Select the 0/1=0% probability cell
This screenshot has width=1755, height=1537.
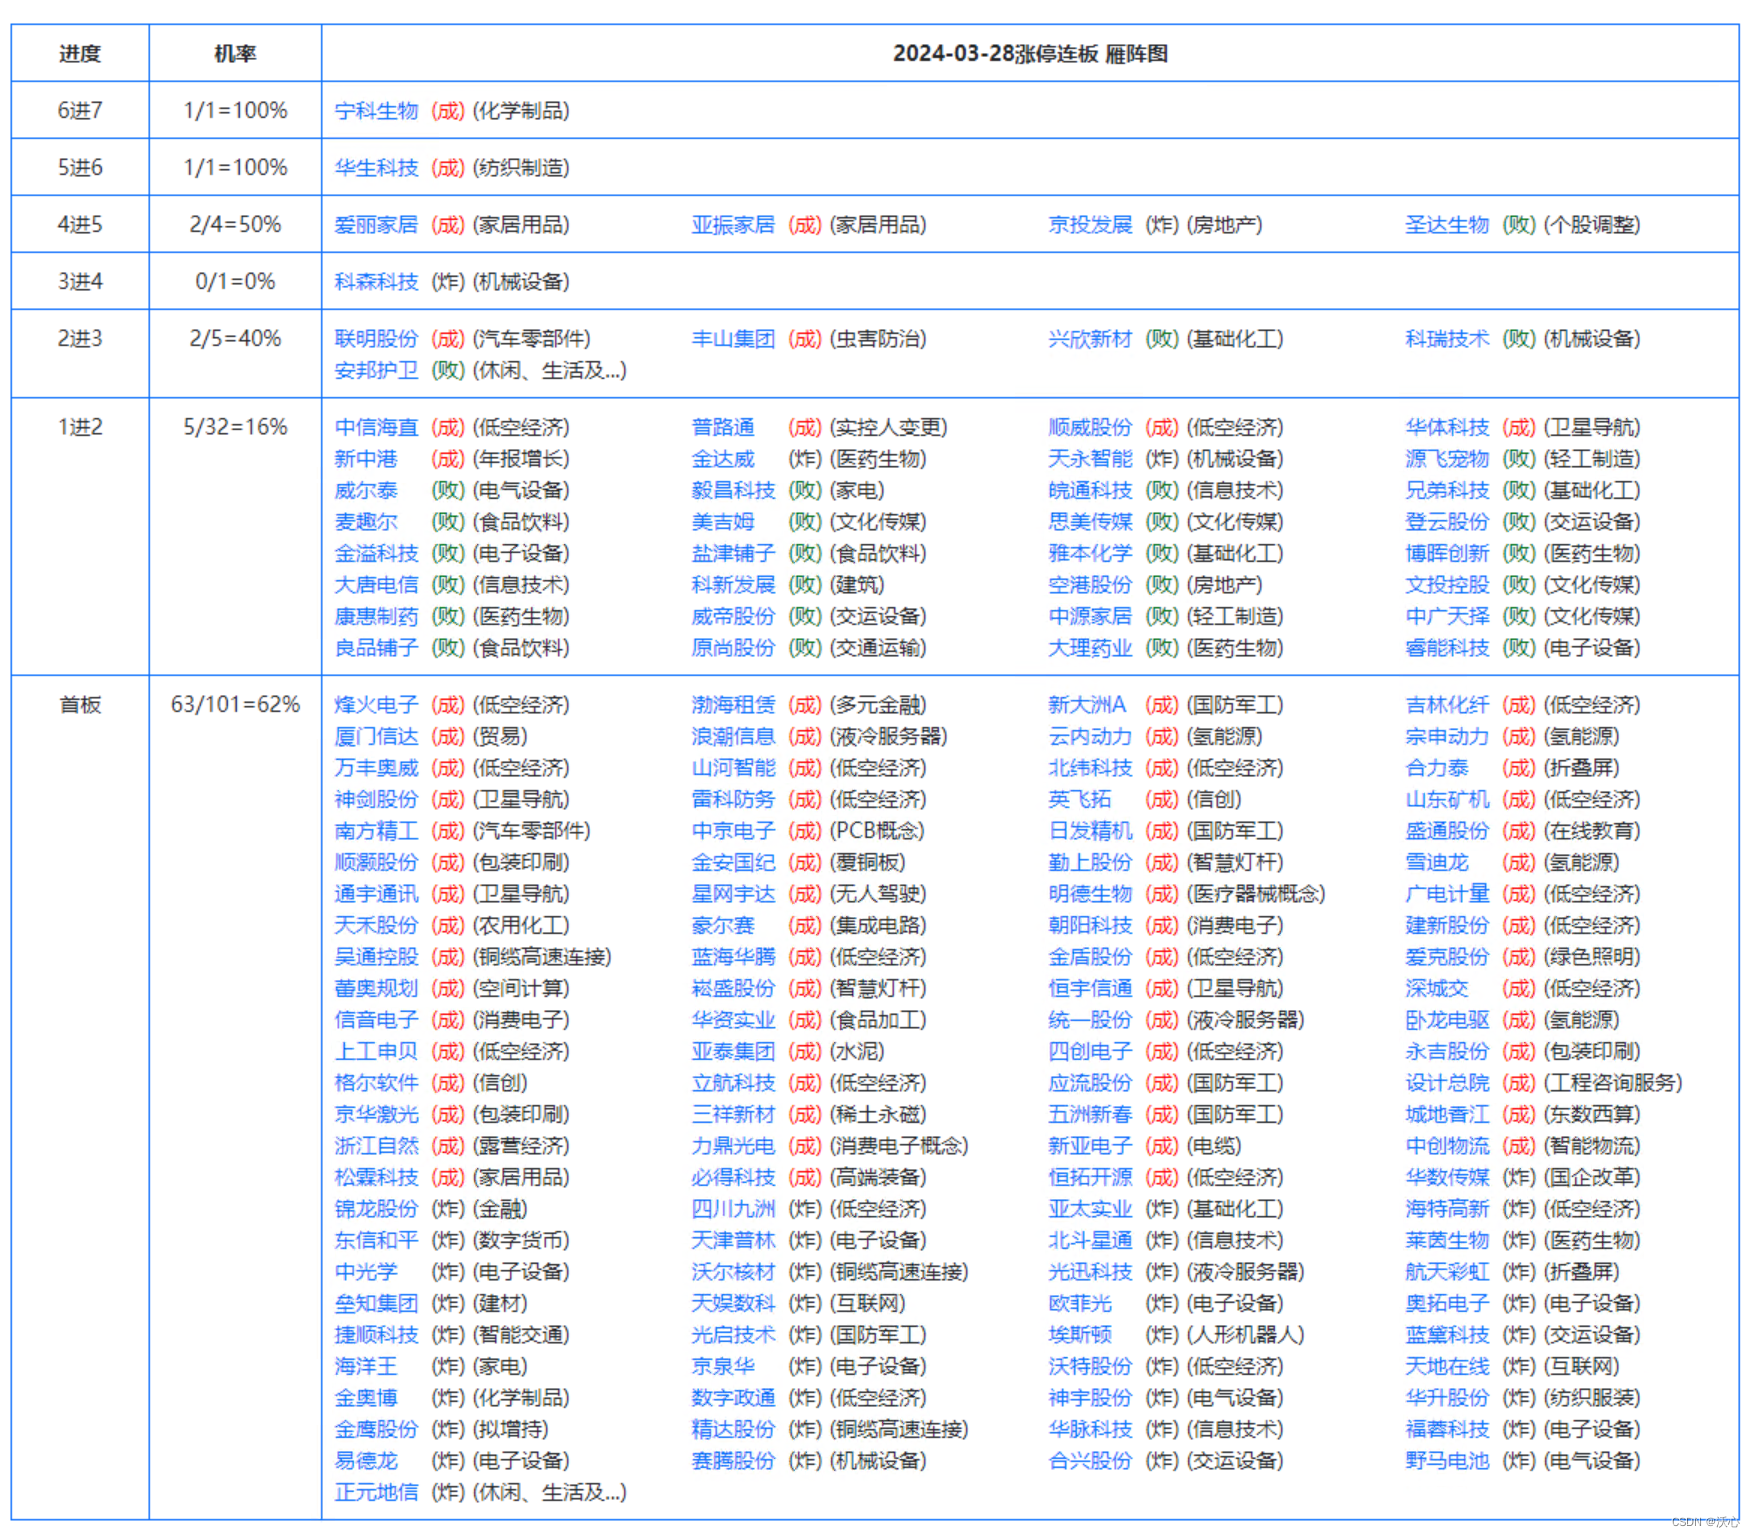point(235,282)
